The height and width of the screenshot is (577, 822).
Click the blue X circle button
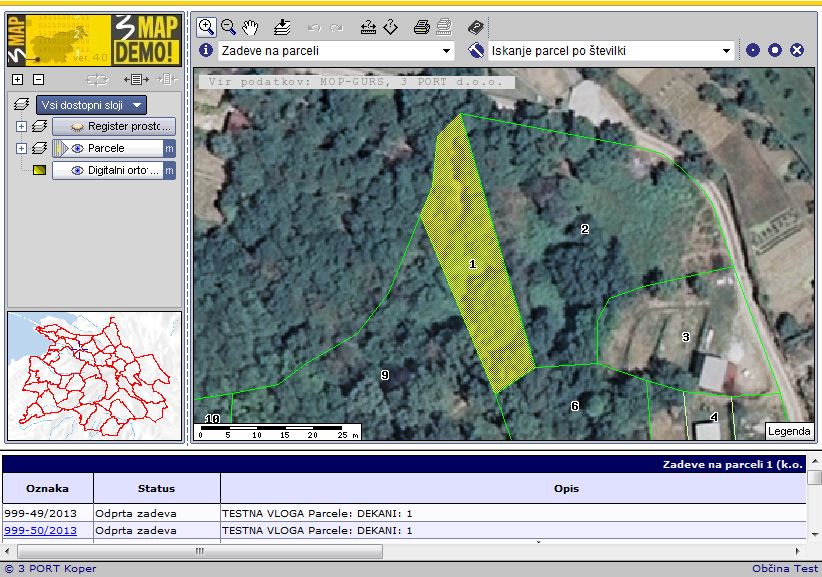[x=797, y=50]
